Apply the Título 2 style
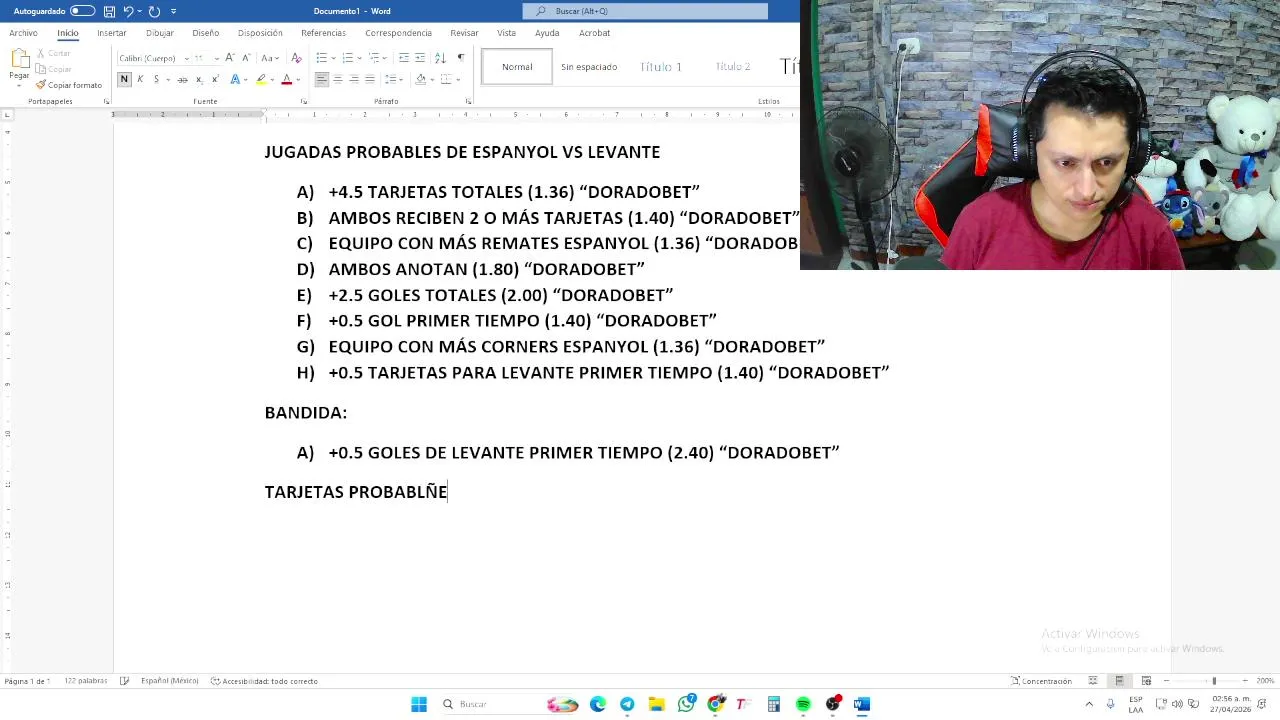The width and height of the screenshot is (1280, 720). point(733,67)
